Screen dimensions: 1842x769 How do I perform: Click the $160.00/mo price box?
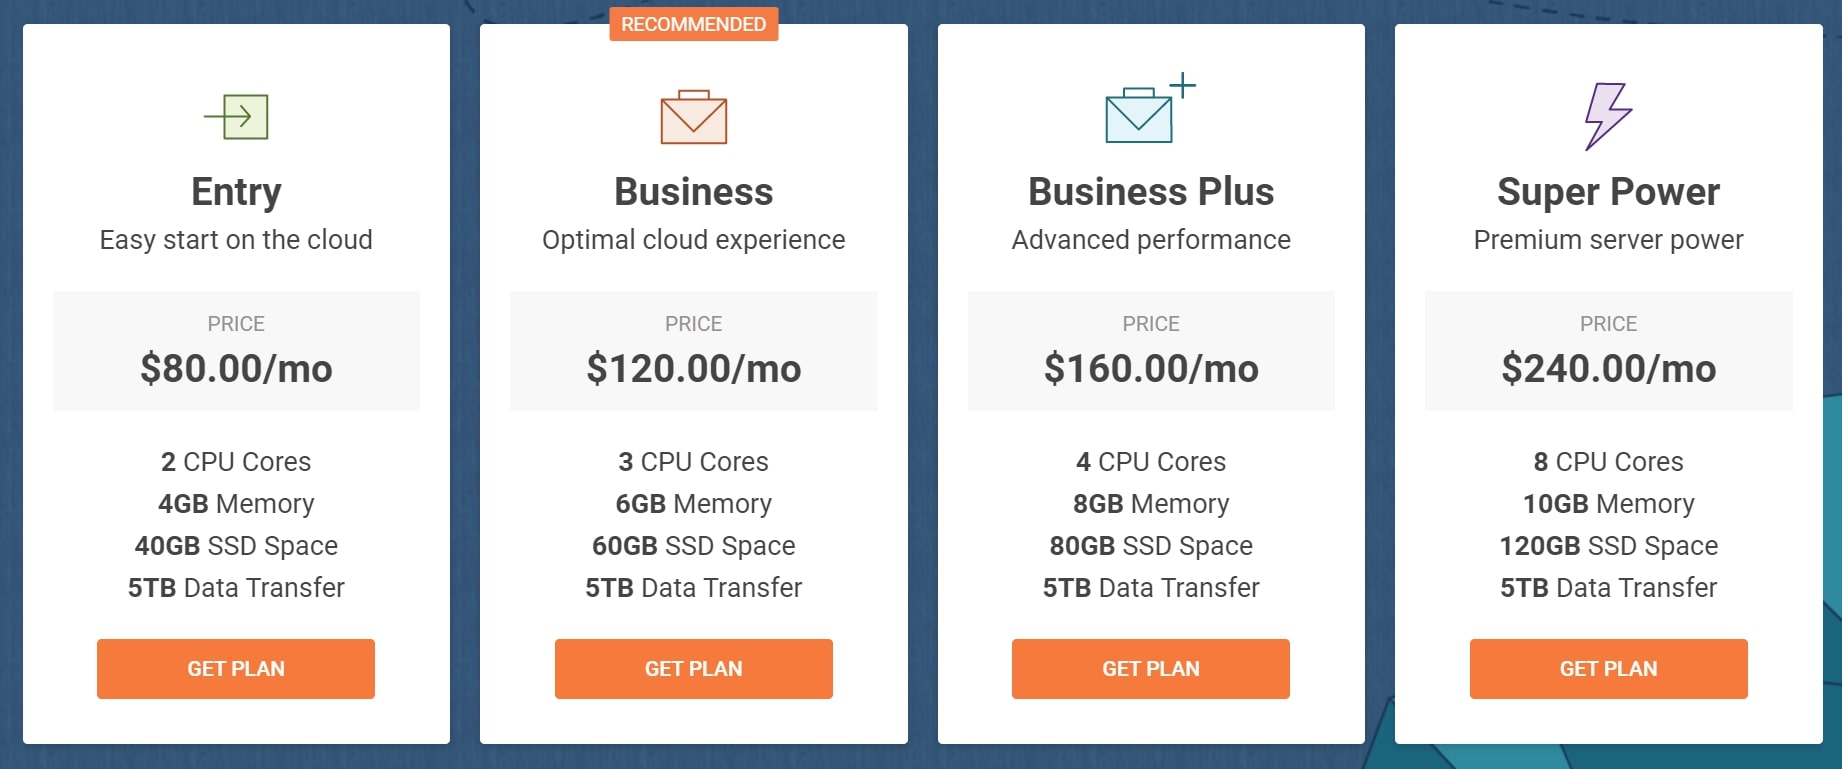point(1151,351)
